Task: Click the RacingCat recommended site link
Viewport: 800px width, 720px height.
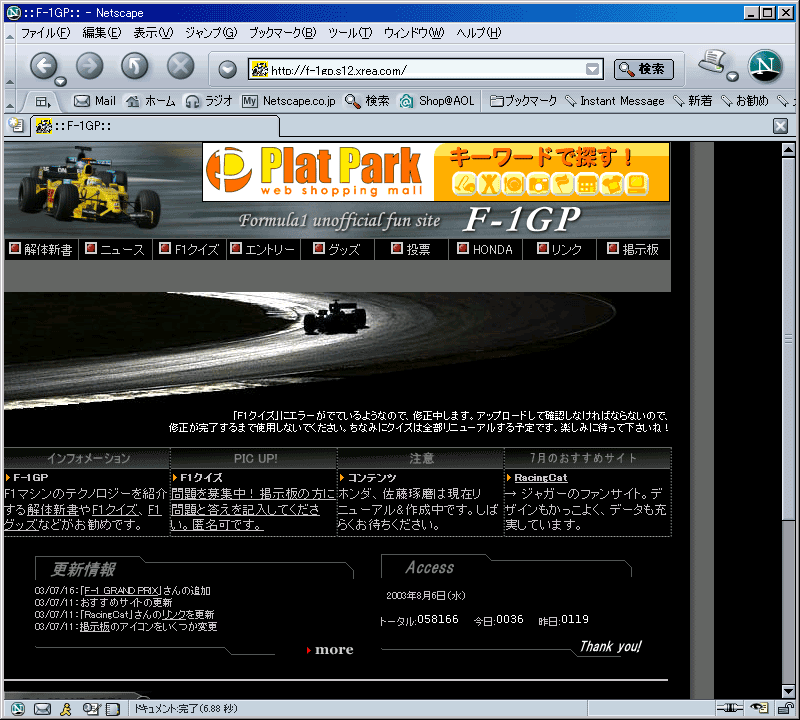Action: point(540,478)
